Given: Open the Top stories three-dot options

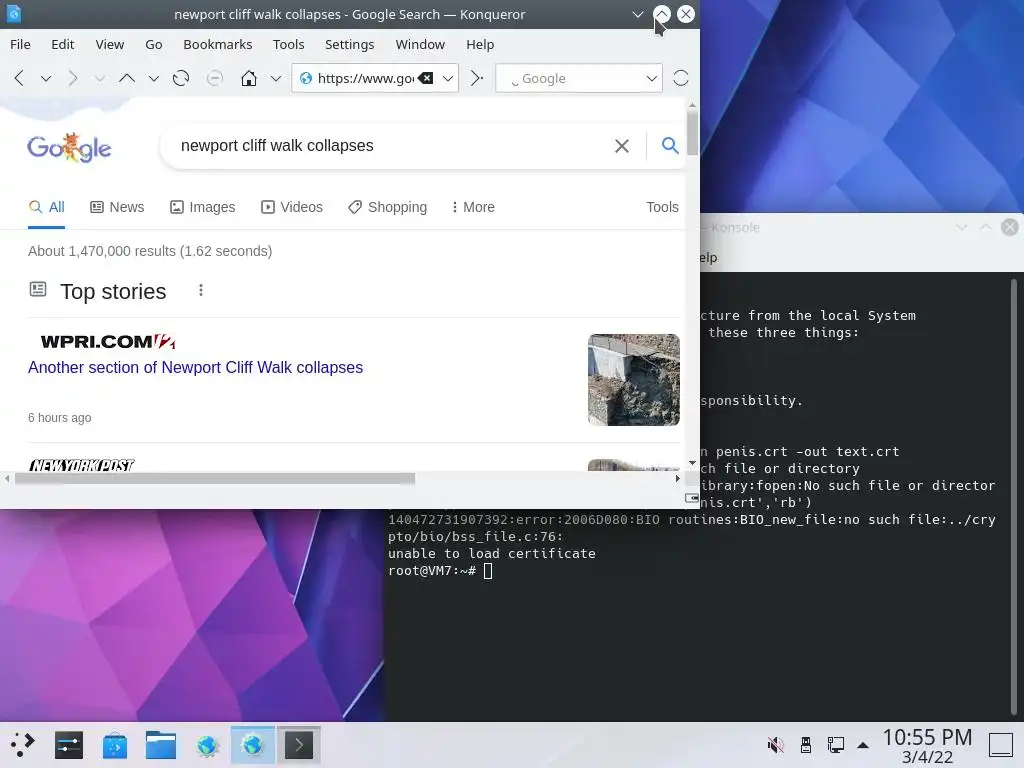Looking at the screenshot, I should click(200, 290).
